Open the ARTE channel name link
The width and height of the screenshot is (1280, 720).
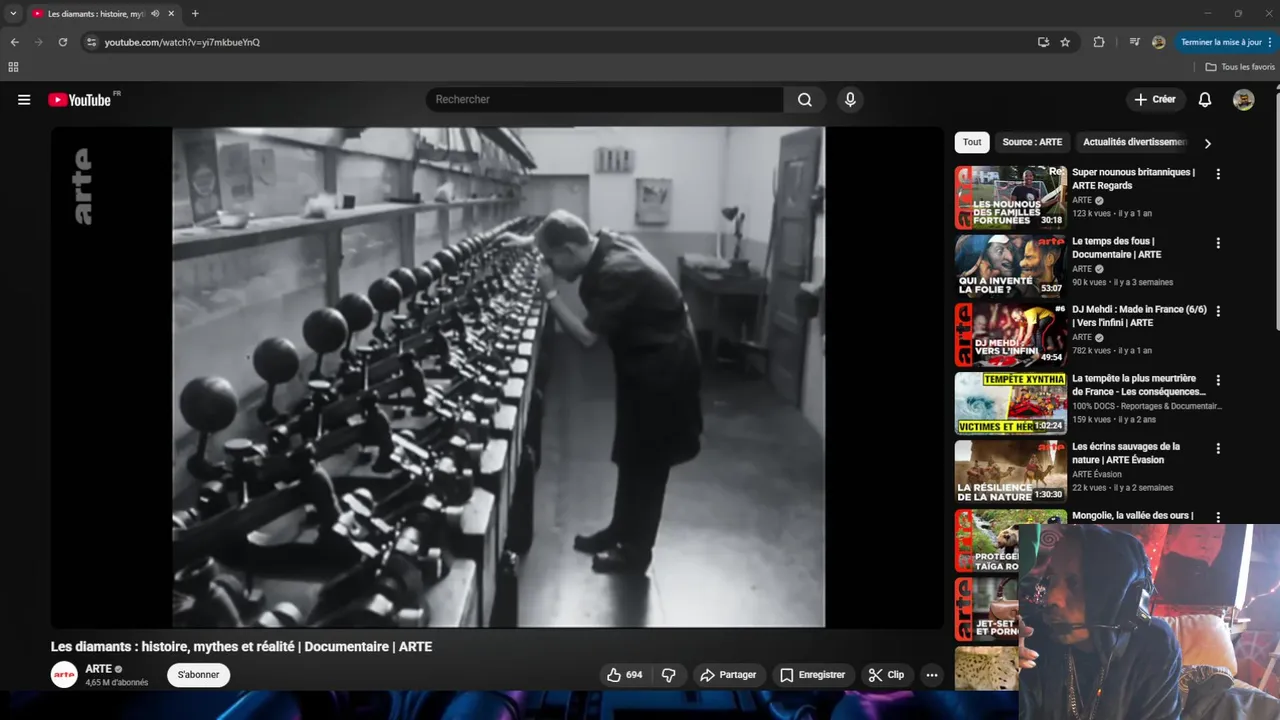(x=98, y=669)
